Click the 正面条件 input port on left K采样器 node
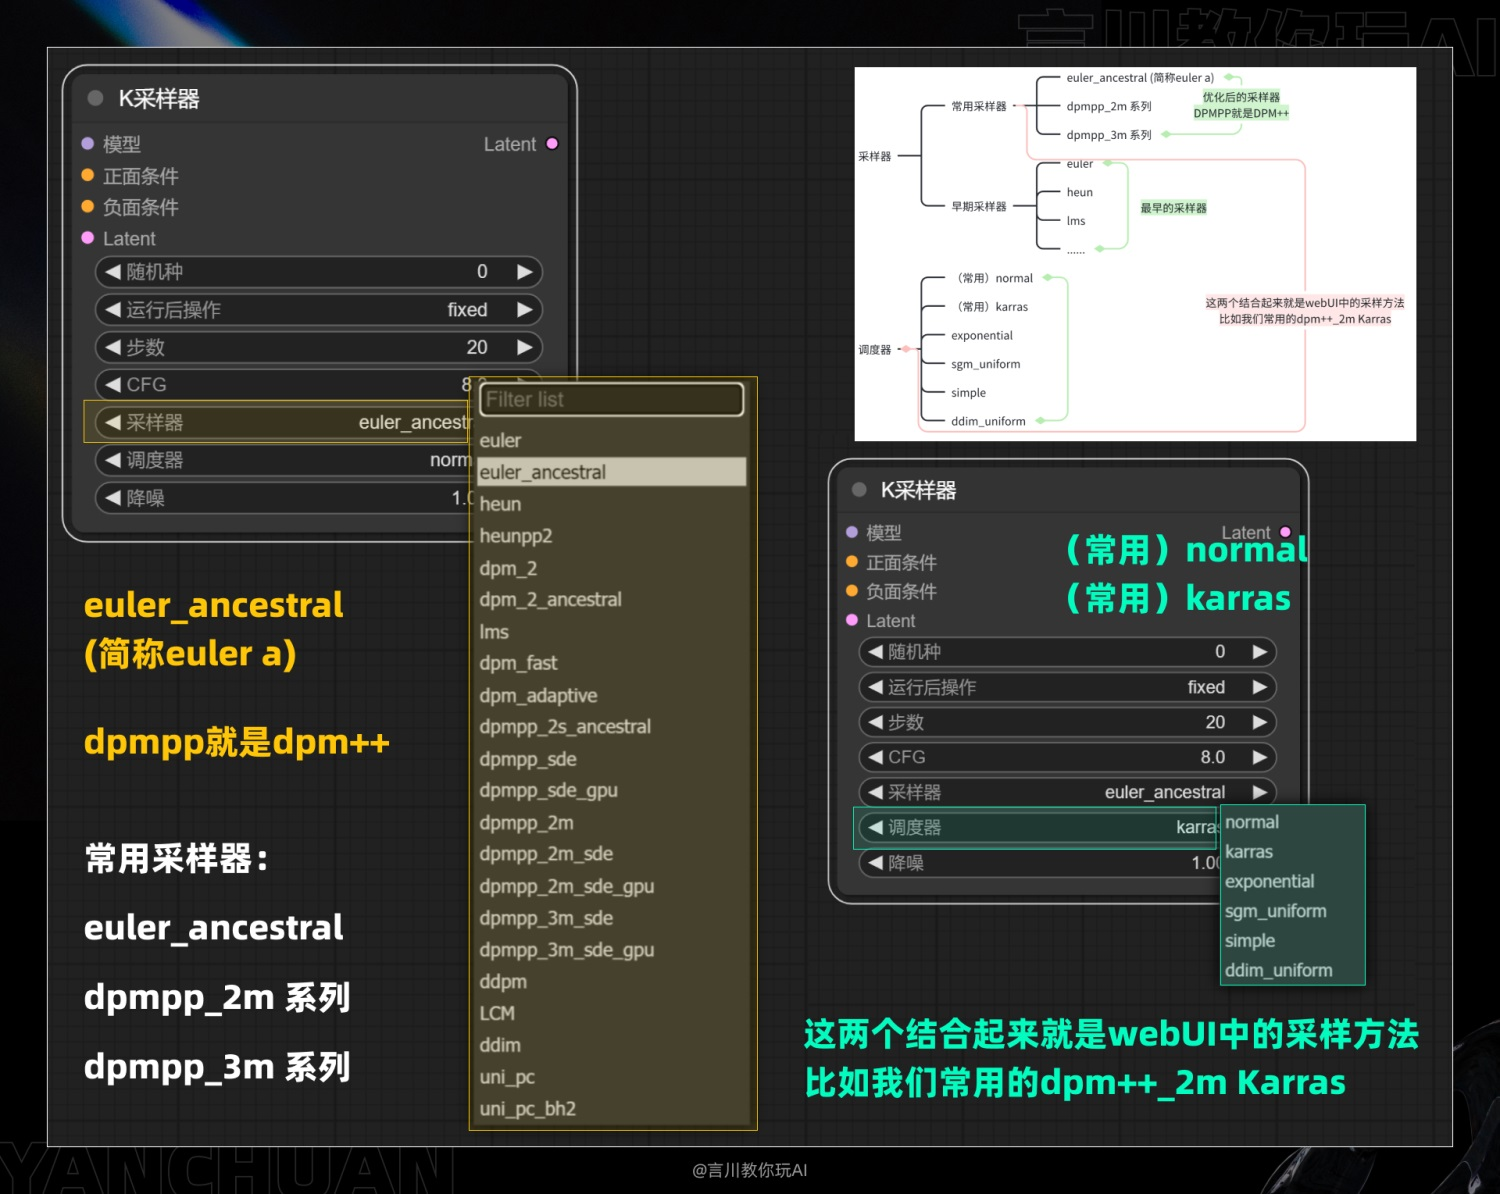The image size is (1500, 1194). coord(88,175)
